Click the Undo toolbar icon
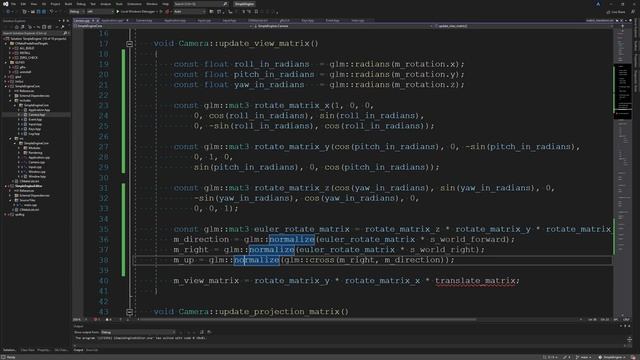 tap(51, 11)
